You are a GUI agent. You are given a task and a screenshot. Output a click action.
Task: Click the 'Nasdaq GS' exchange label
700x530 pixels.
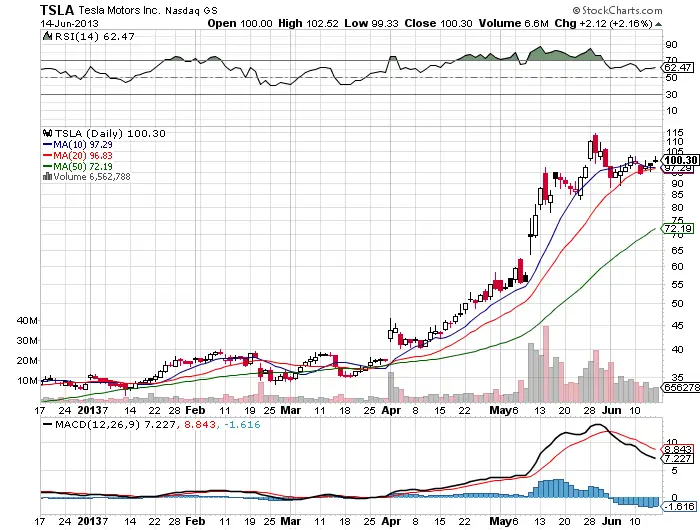pyautogui.click(x=191, y=11)
